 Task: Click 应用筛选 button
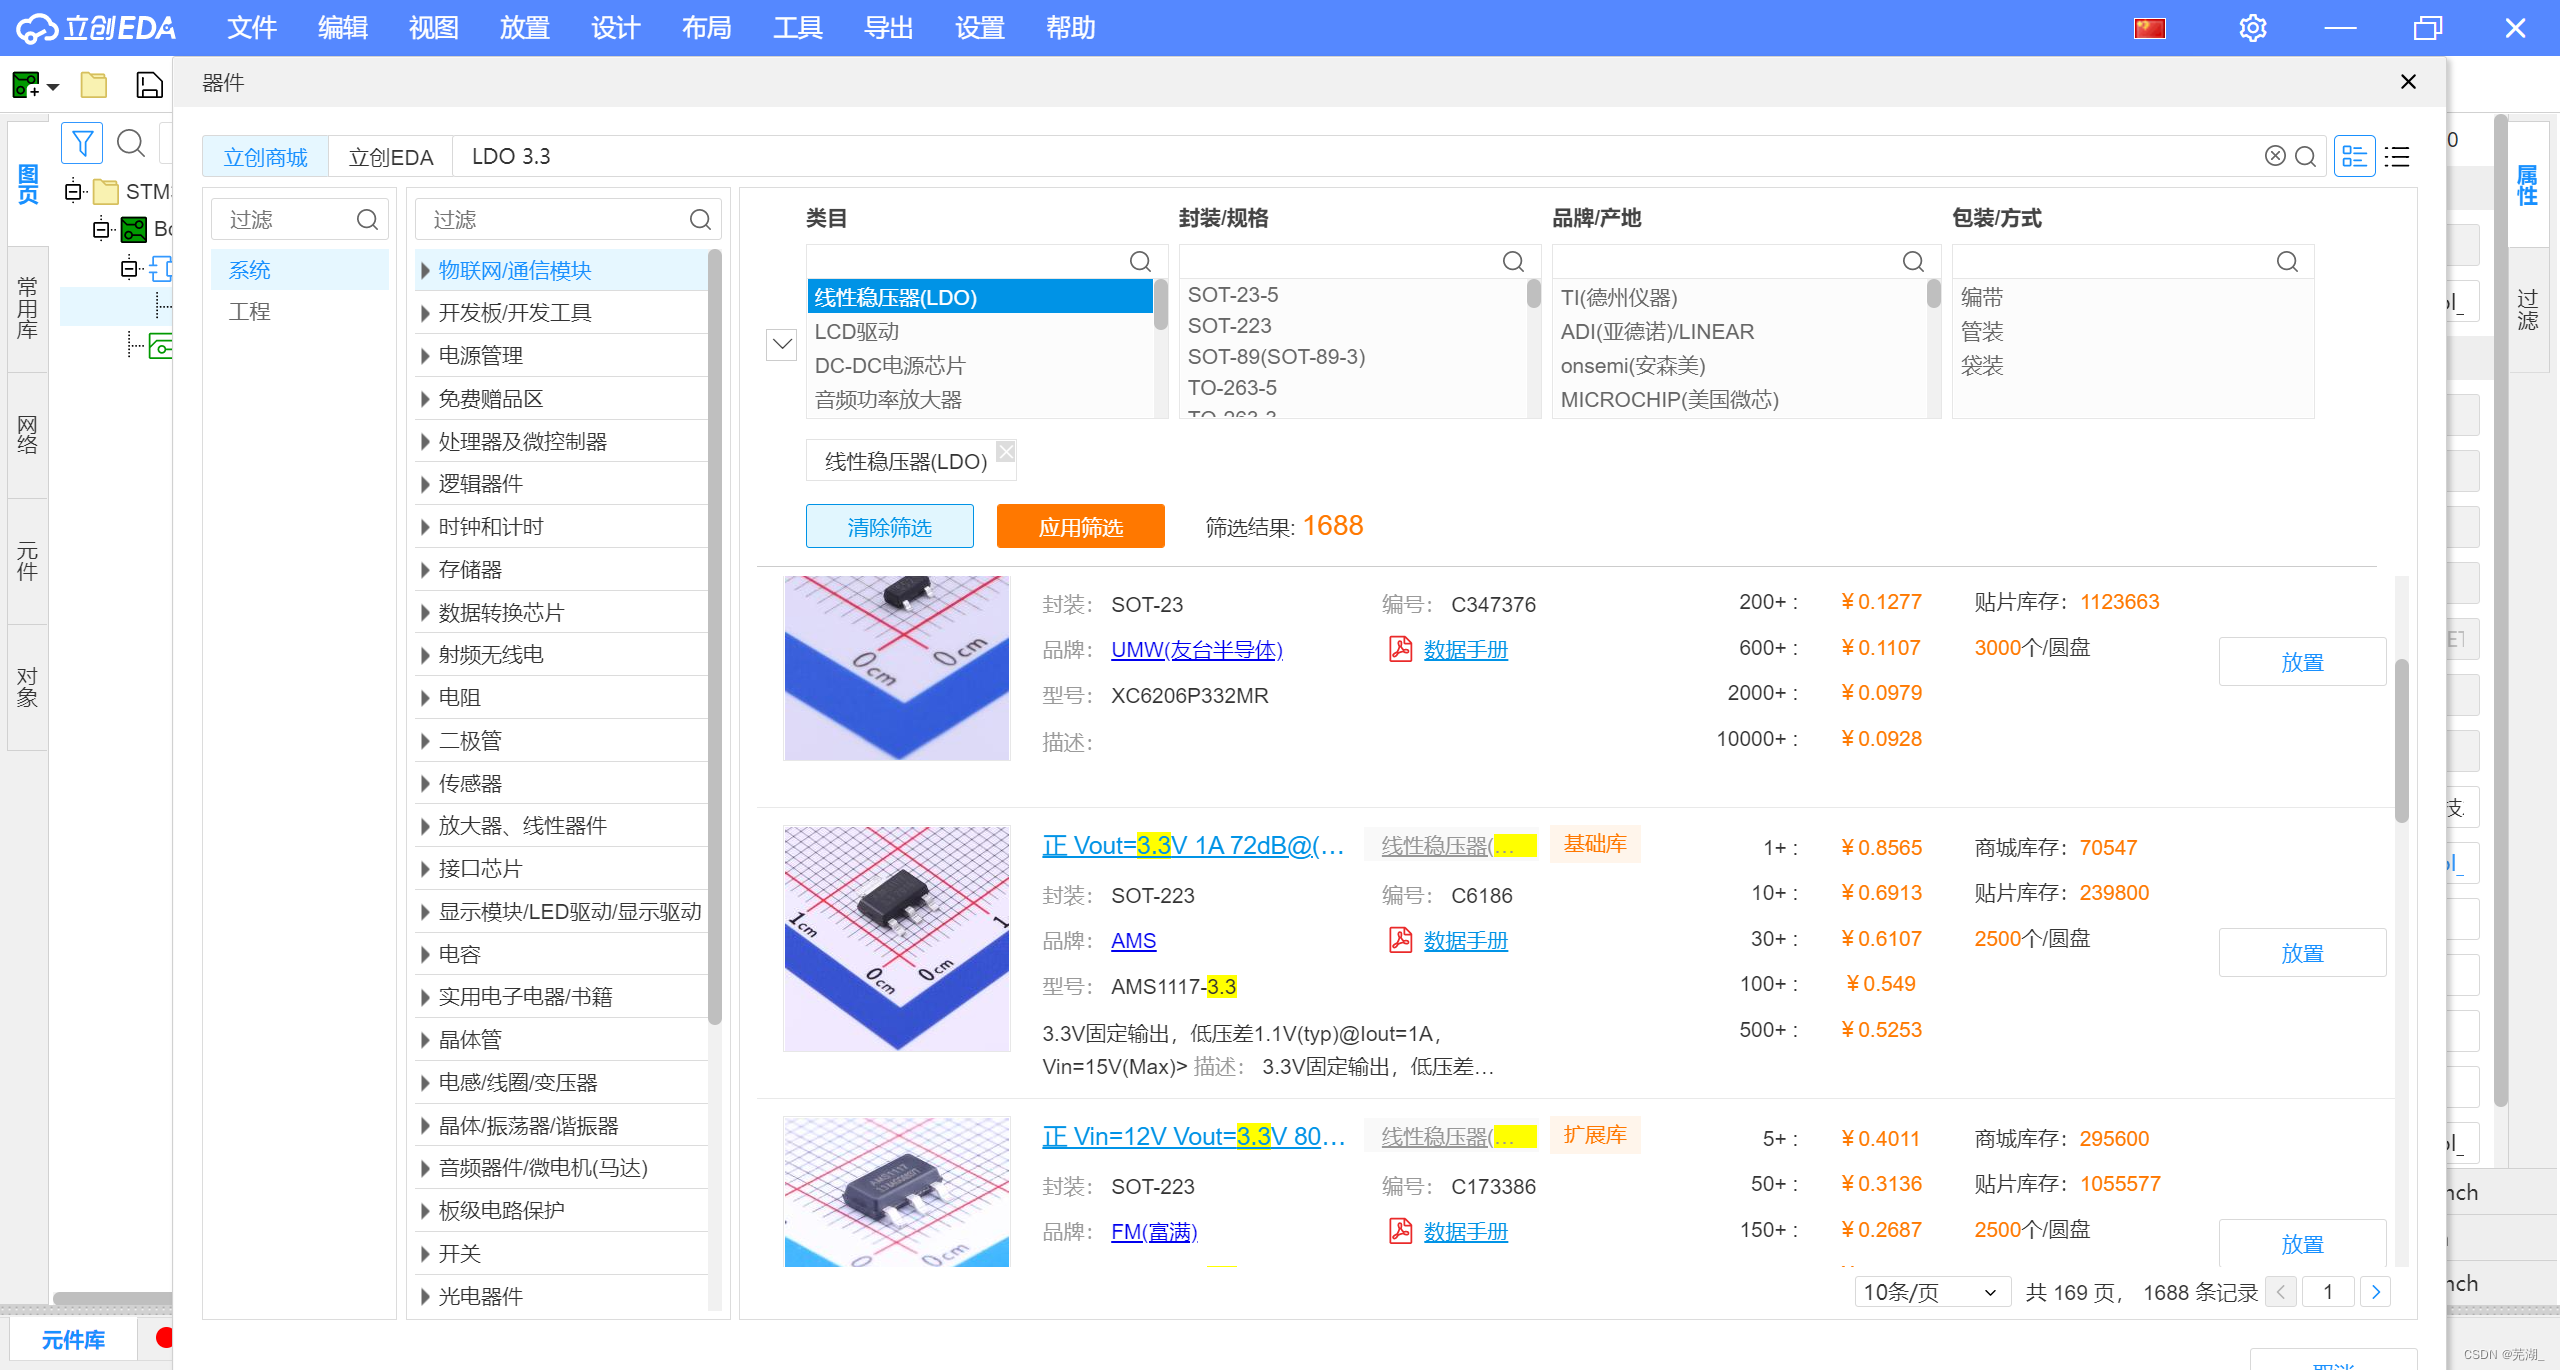pos(1080,526)
